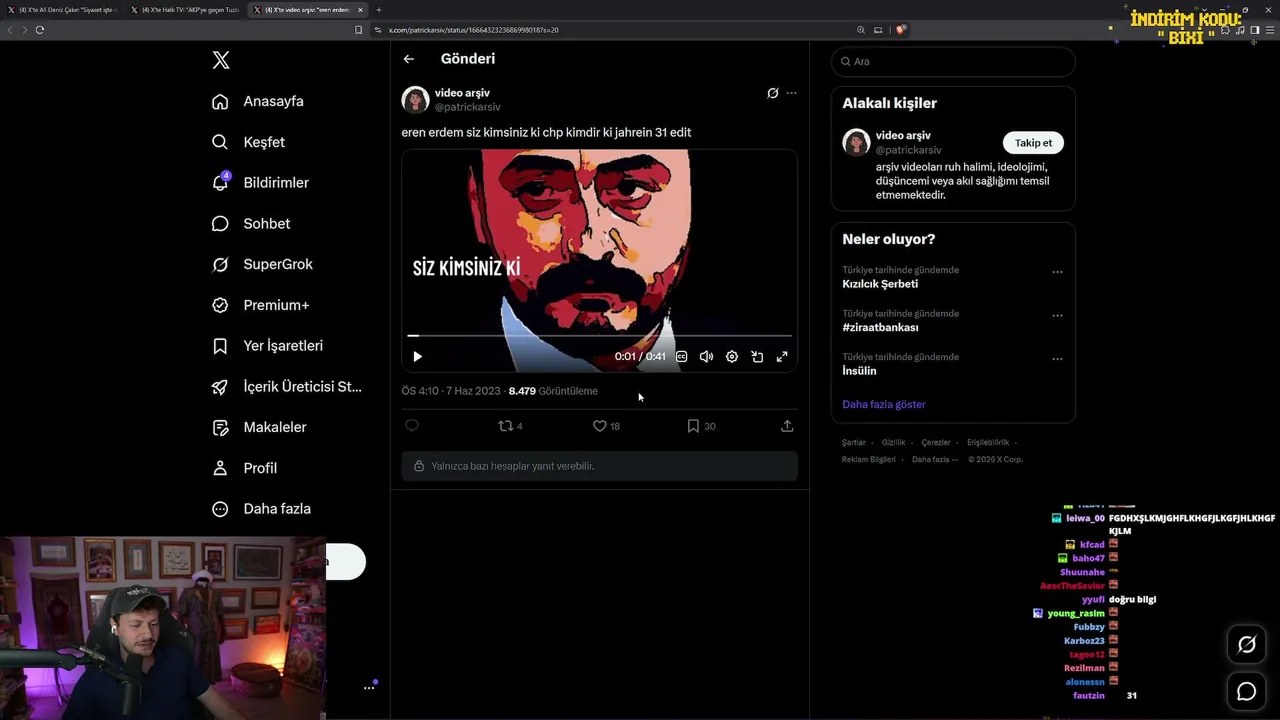Open Kızılcık Şerbeti trending topic
1280x720 pixels.
[x=880, y=284]
